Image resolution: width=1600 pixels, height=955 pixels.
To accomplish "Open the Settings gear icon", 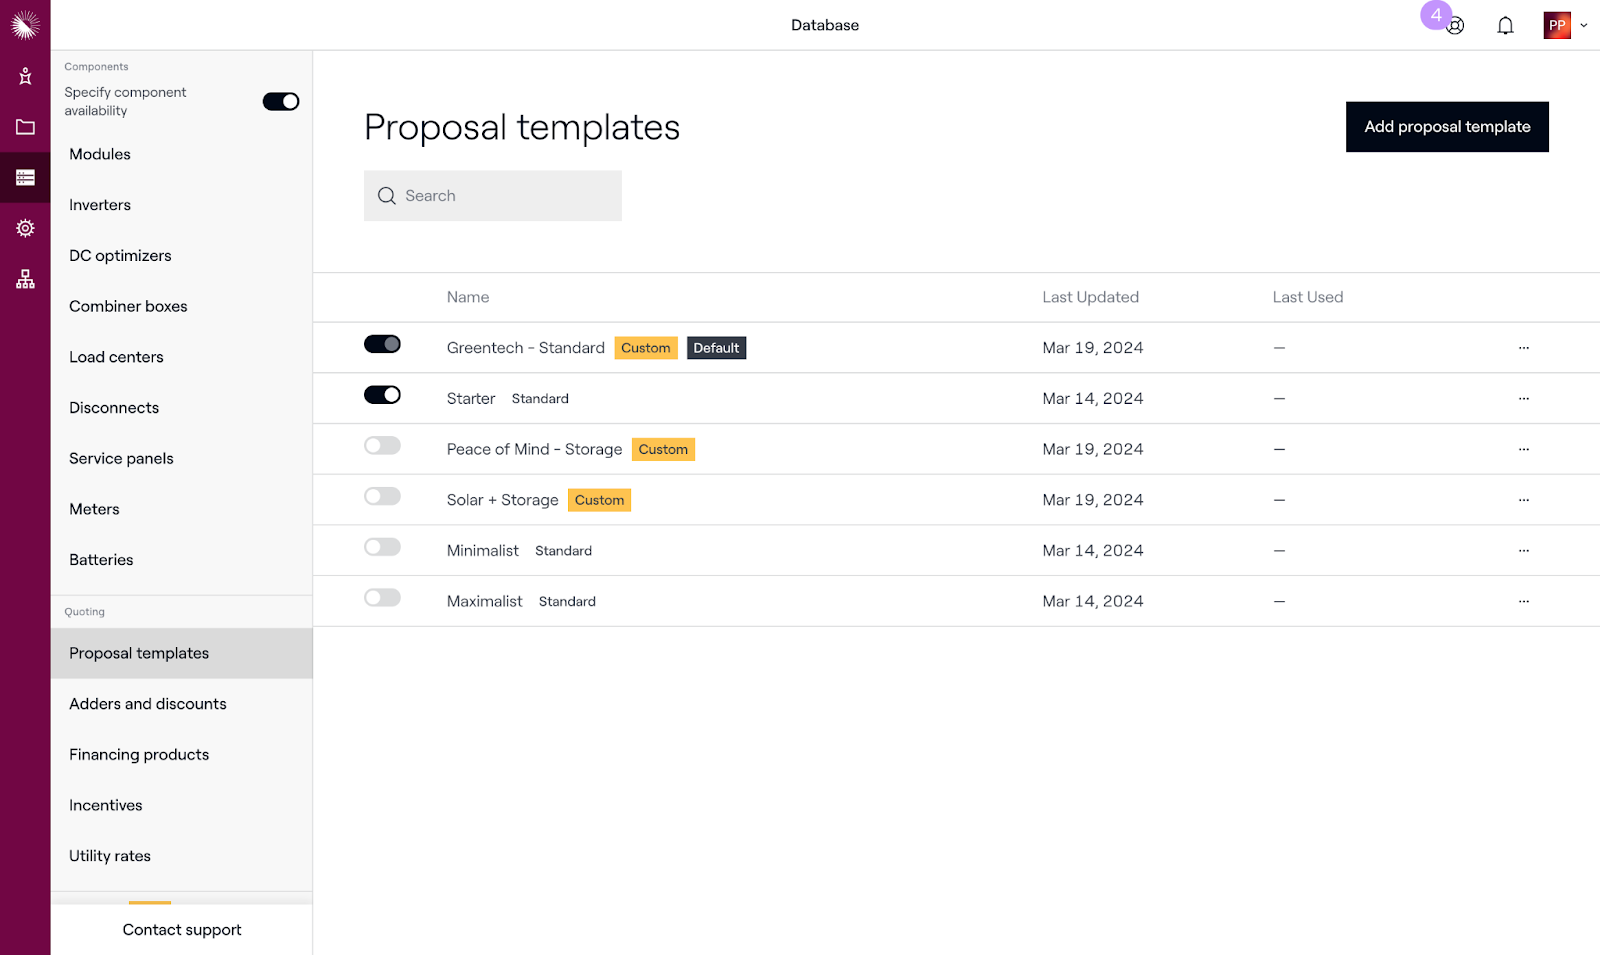I will (25, 228).
